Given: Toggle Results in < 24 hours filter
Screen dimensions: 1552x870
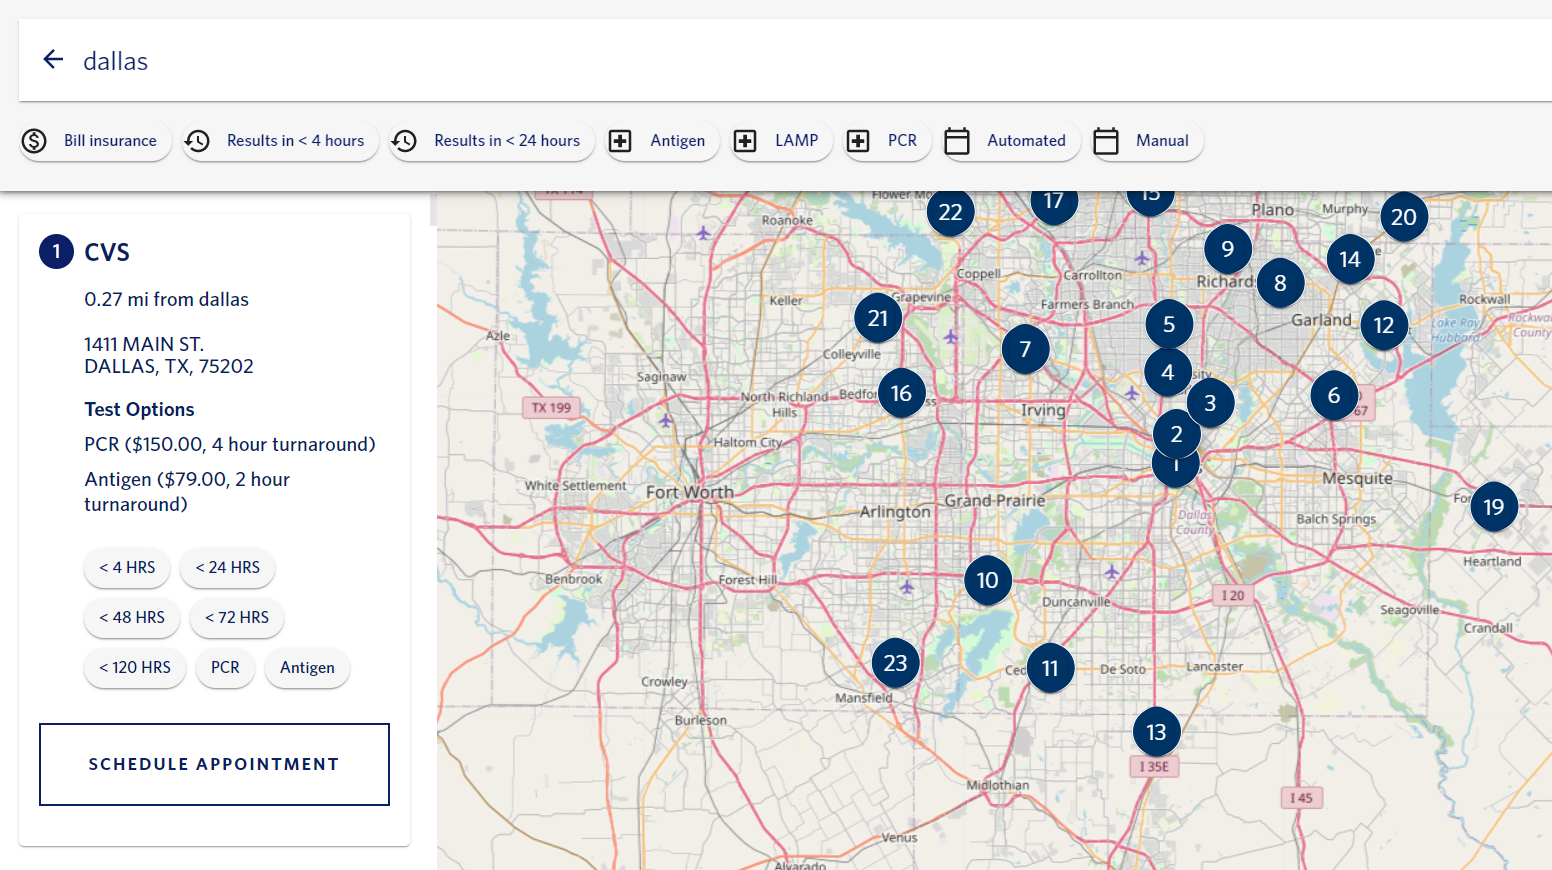Looking at the screenshot, I should click(x=491, y=141).
